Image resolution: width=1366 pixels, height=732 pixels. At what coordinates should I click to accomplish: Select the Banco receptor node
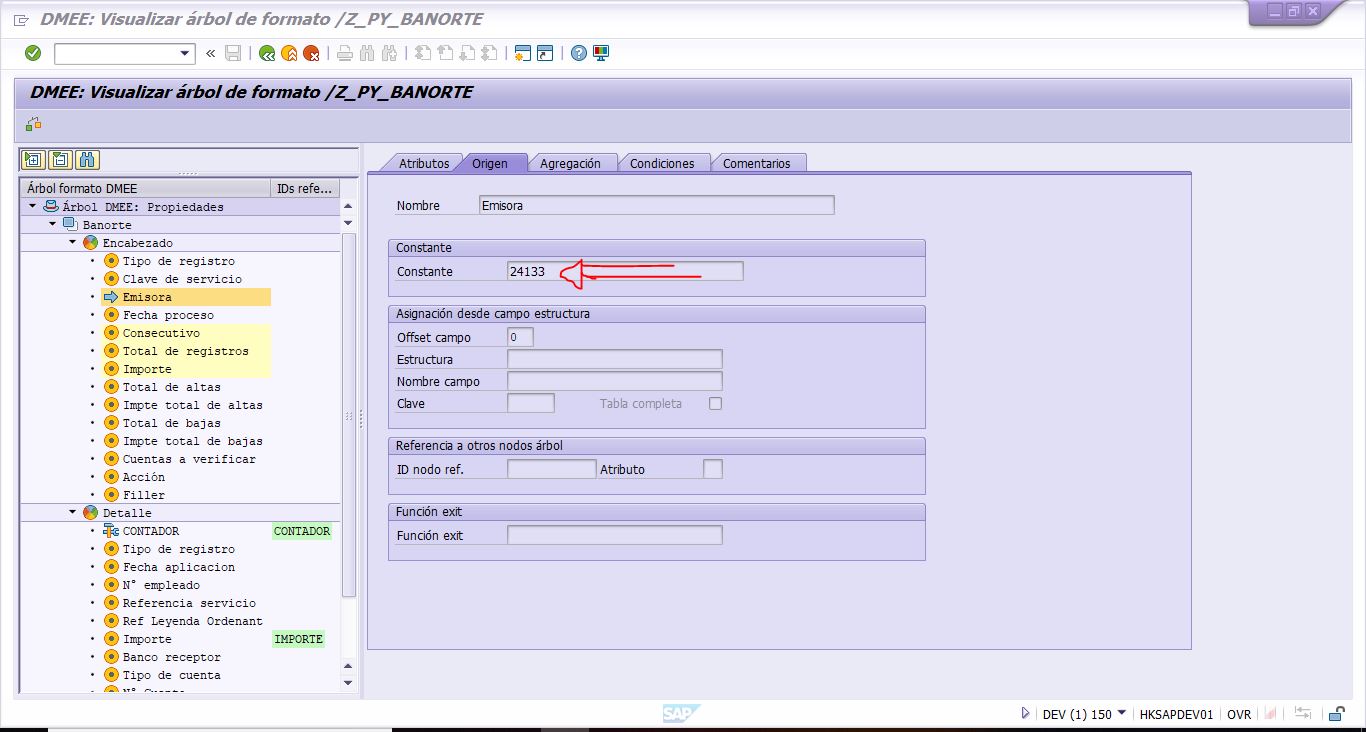click(x=171, y=657)
